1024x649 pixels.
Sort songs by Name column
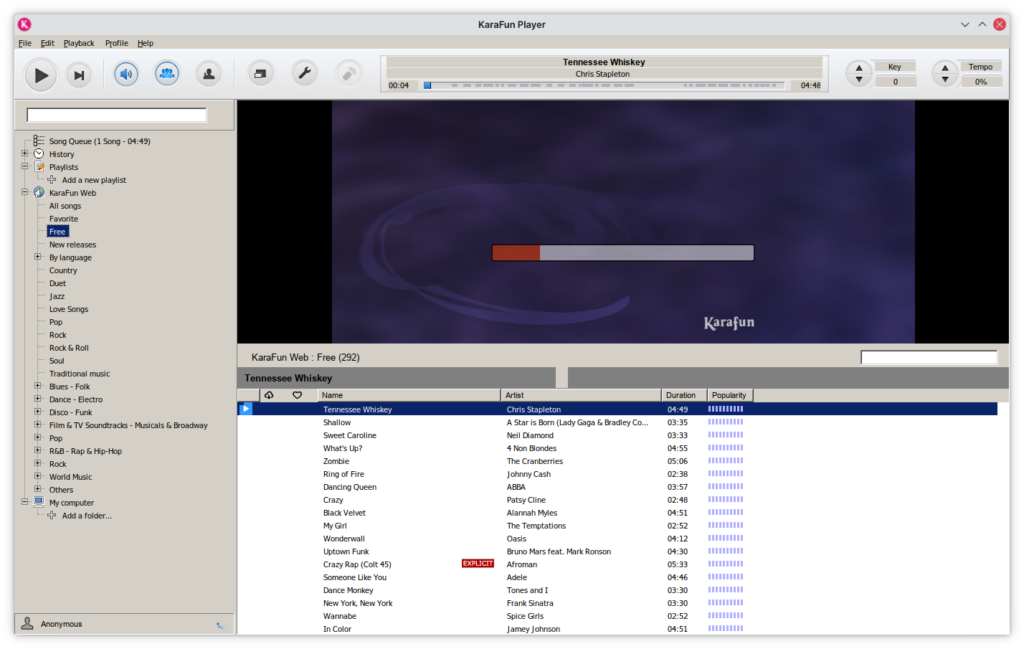pos(409,395)
